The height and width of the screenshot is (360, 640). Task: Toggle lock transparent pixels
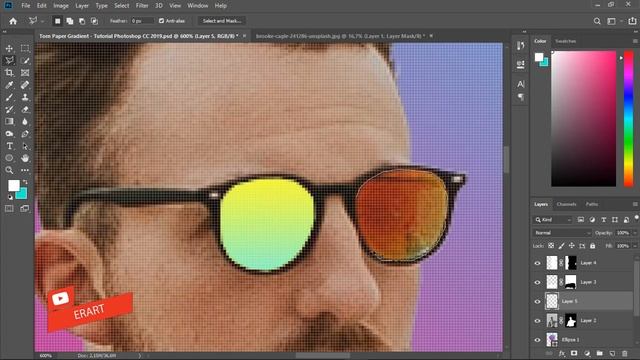point(551,246)
